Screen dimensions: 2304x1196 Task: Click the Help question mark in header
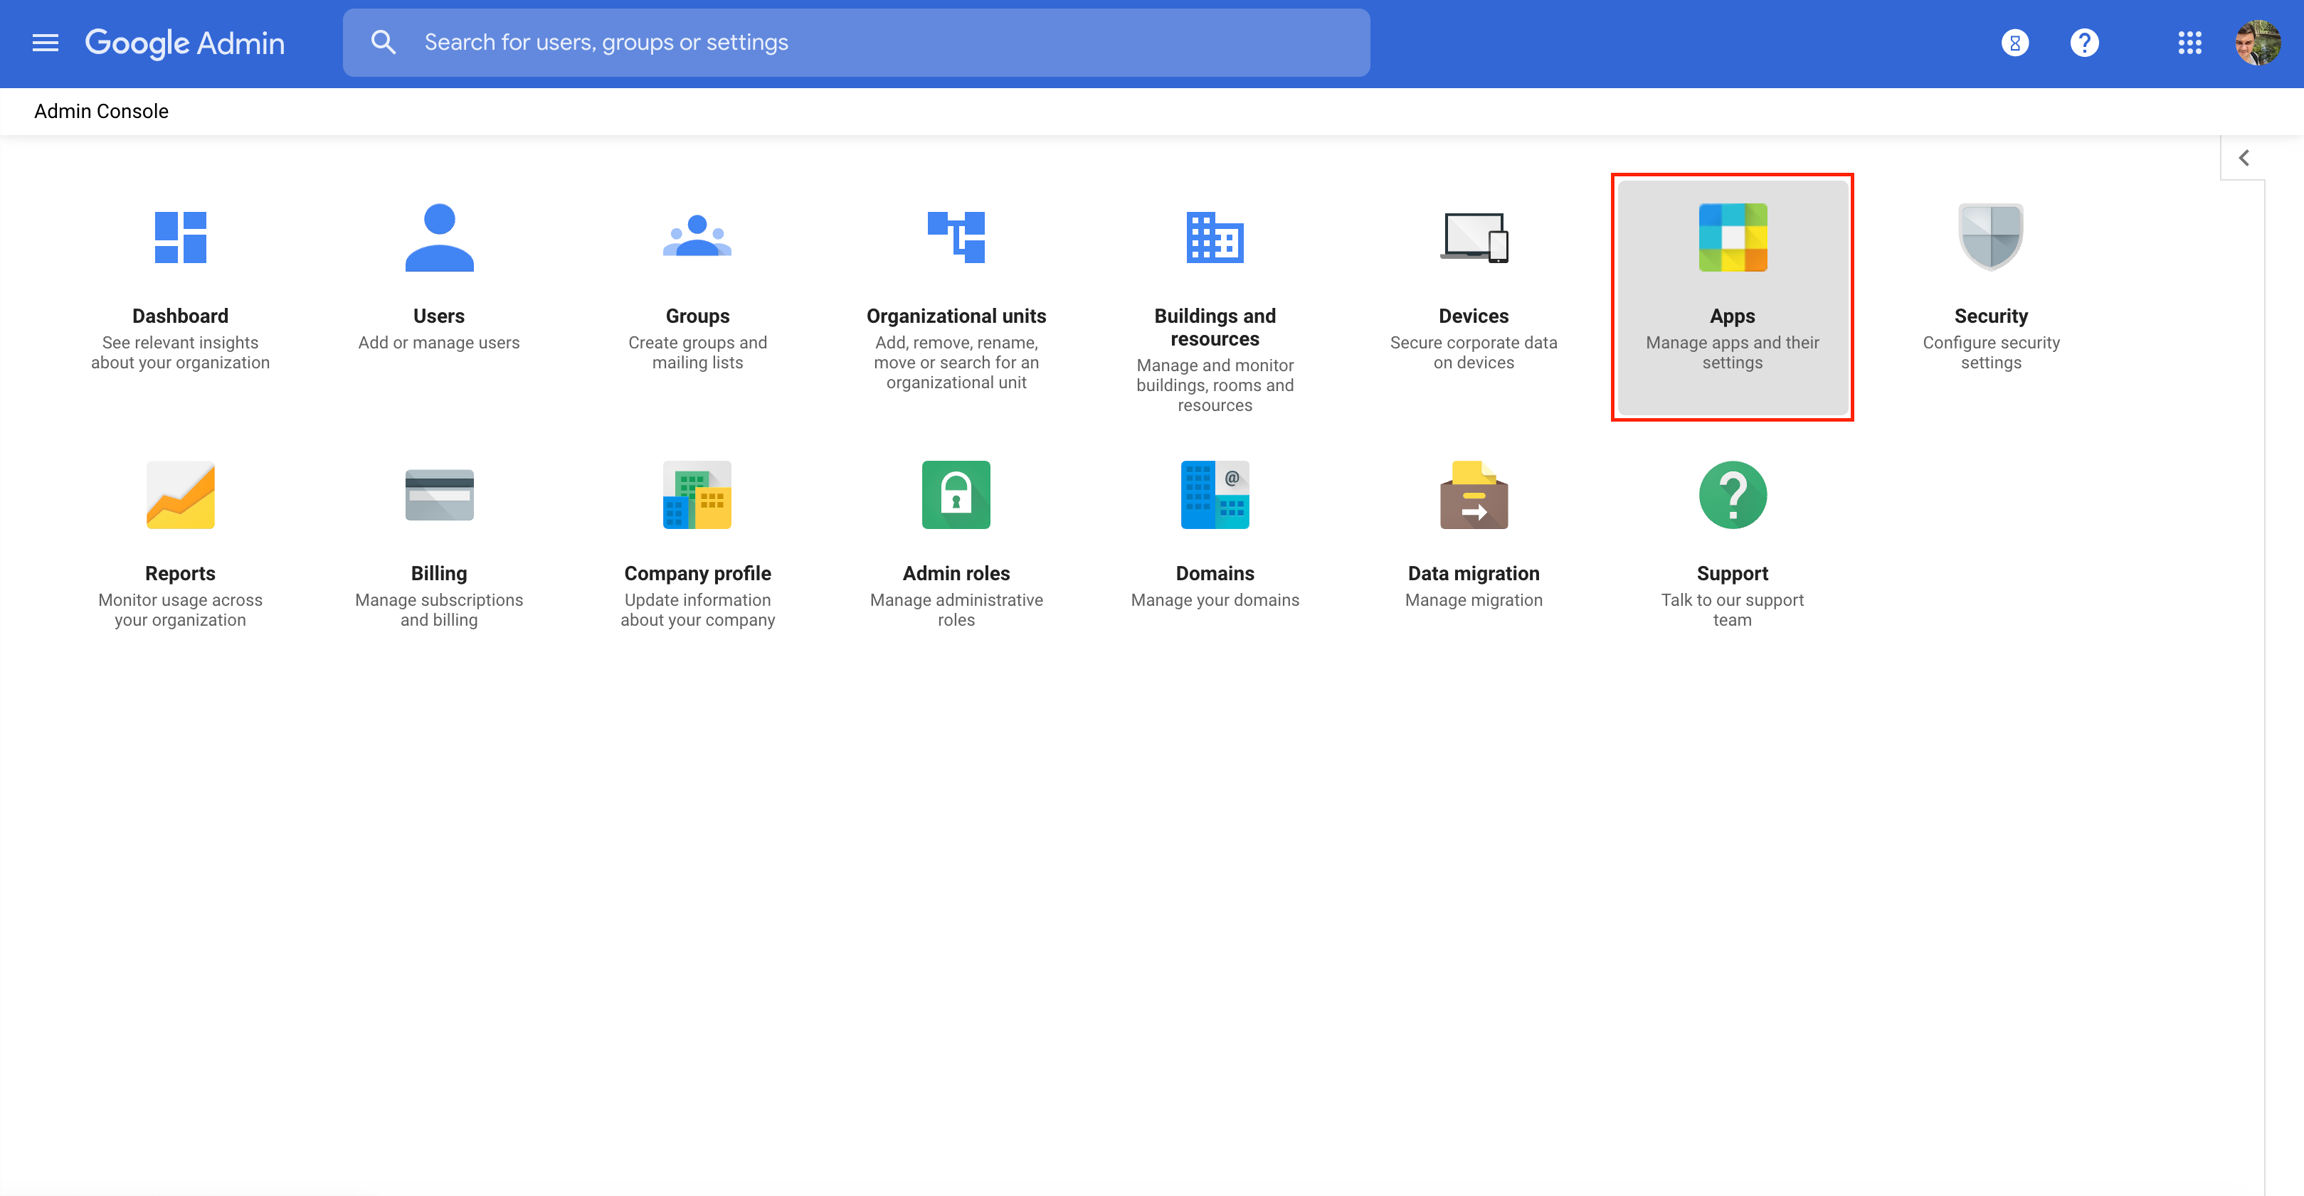point(2084,43)
